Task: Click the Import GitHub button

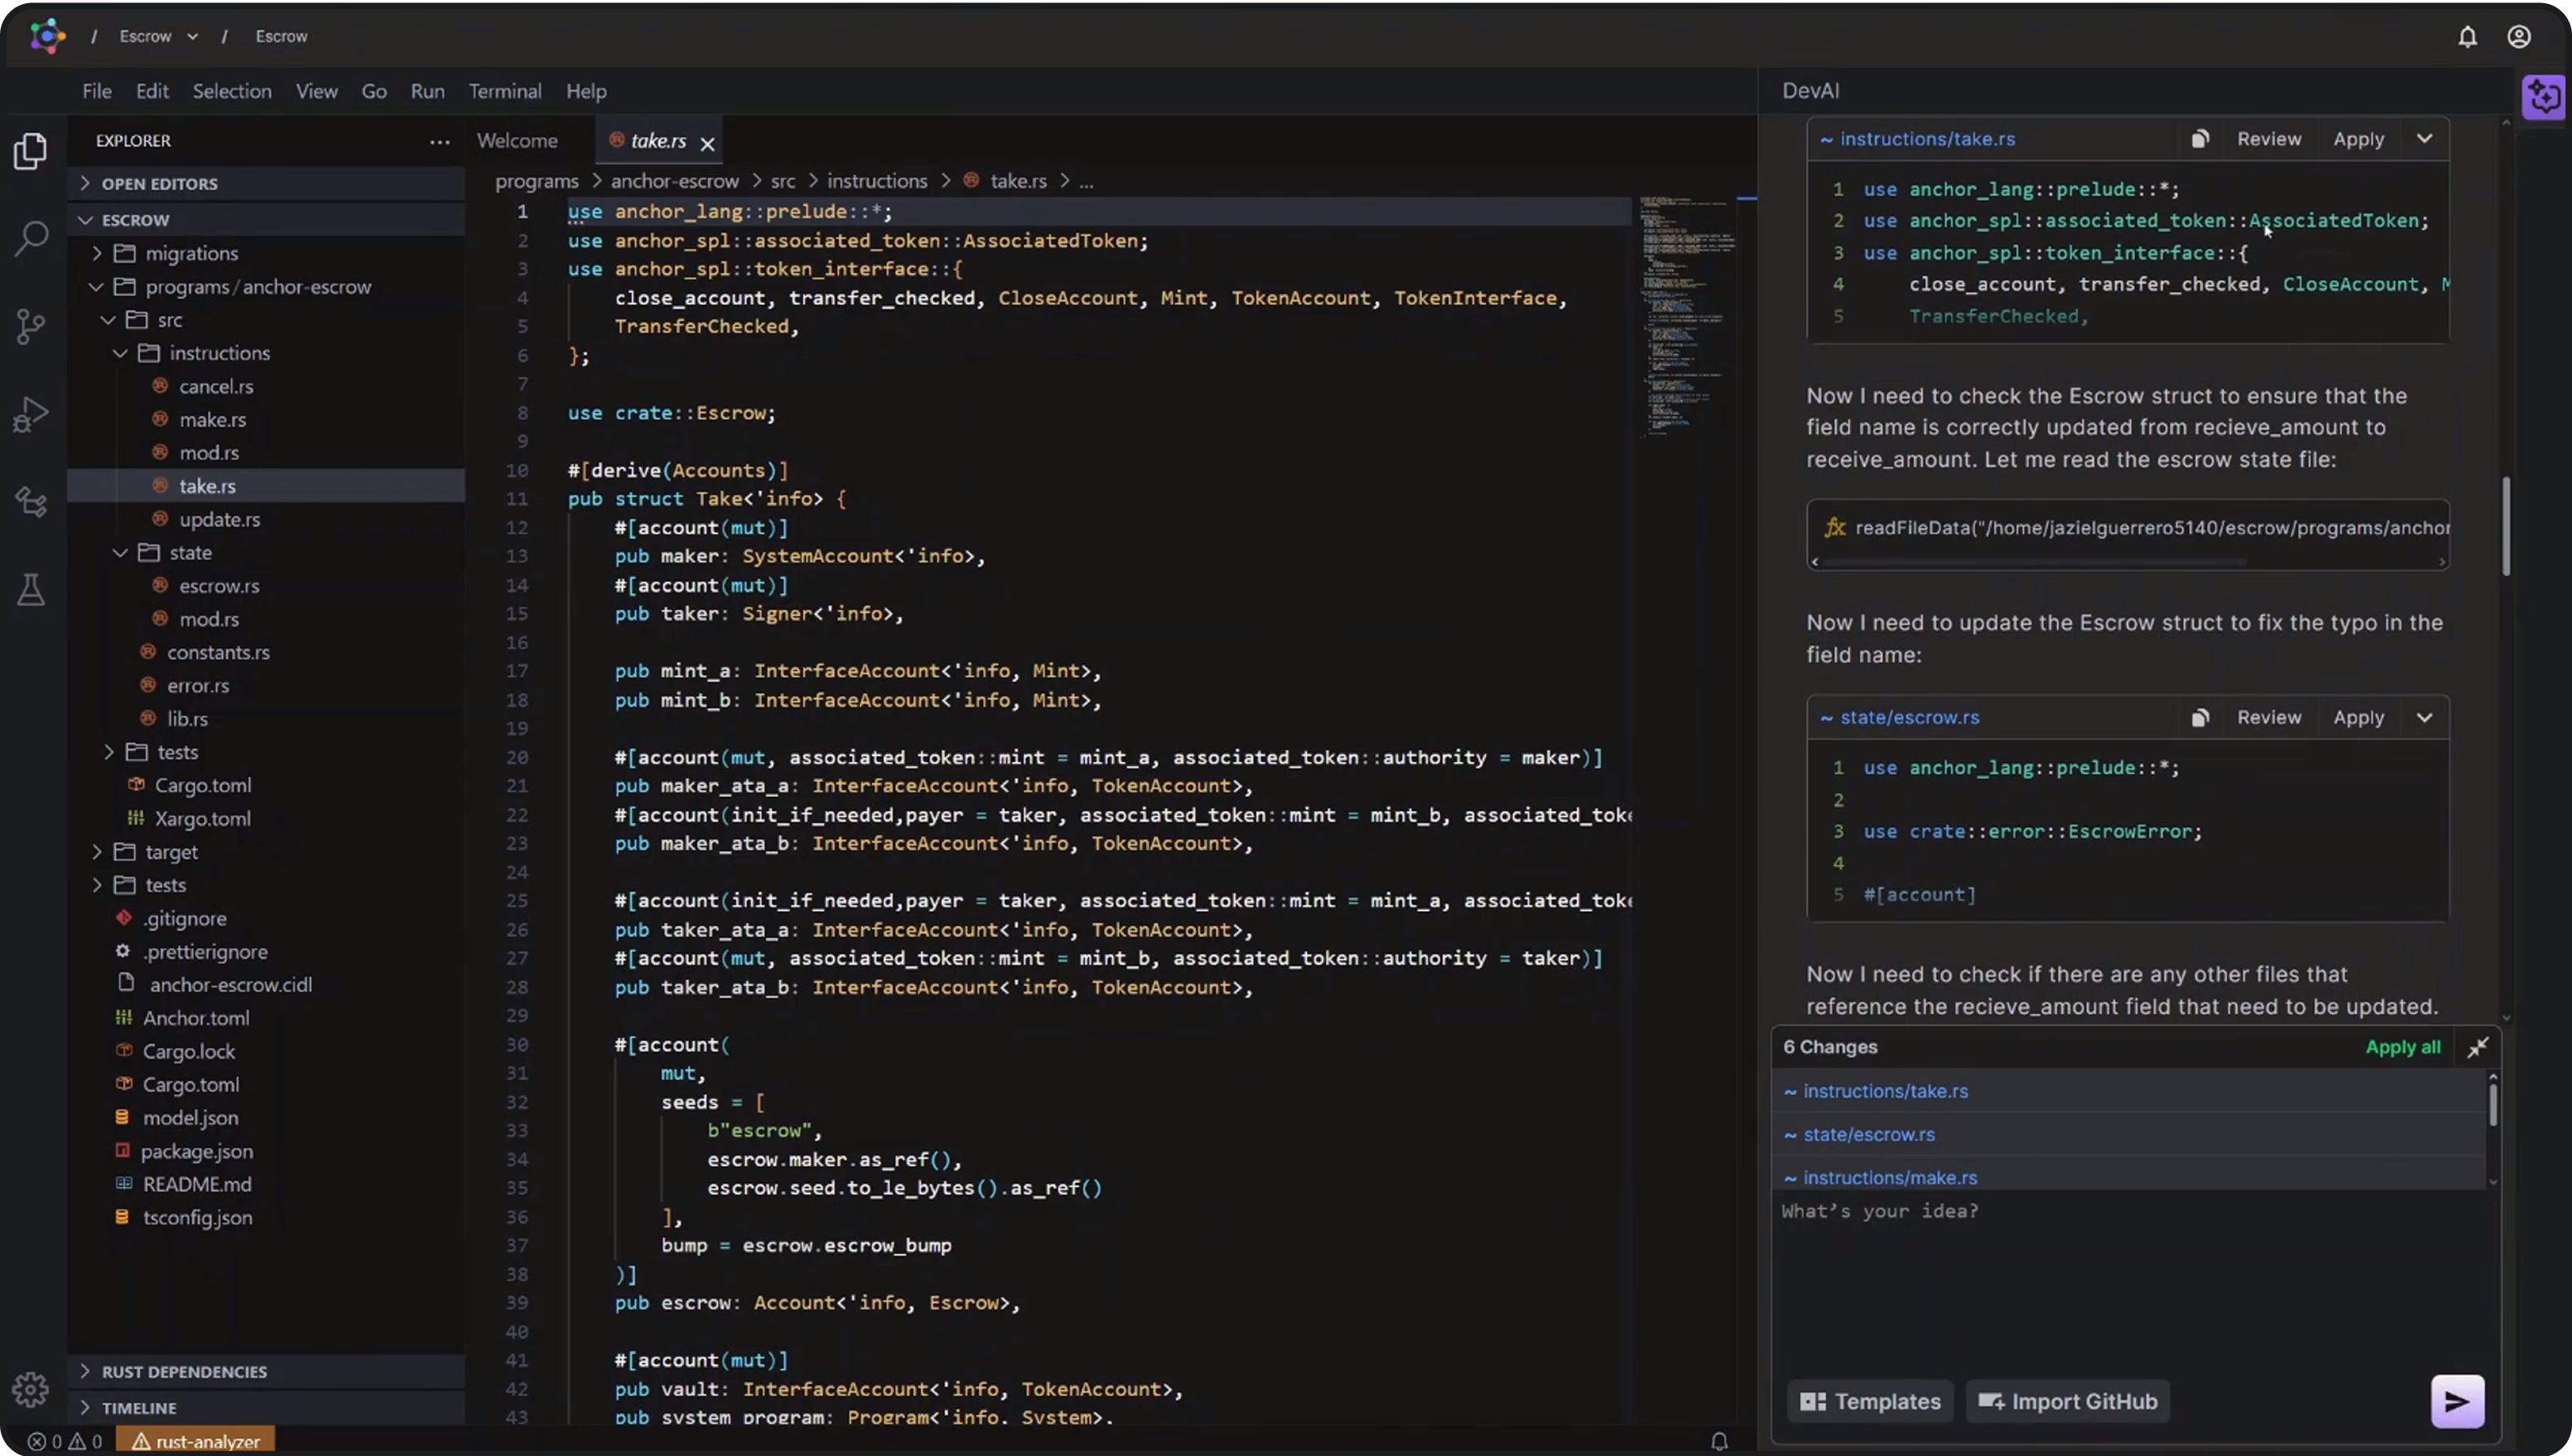Action: (2067, 1401)
